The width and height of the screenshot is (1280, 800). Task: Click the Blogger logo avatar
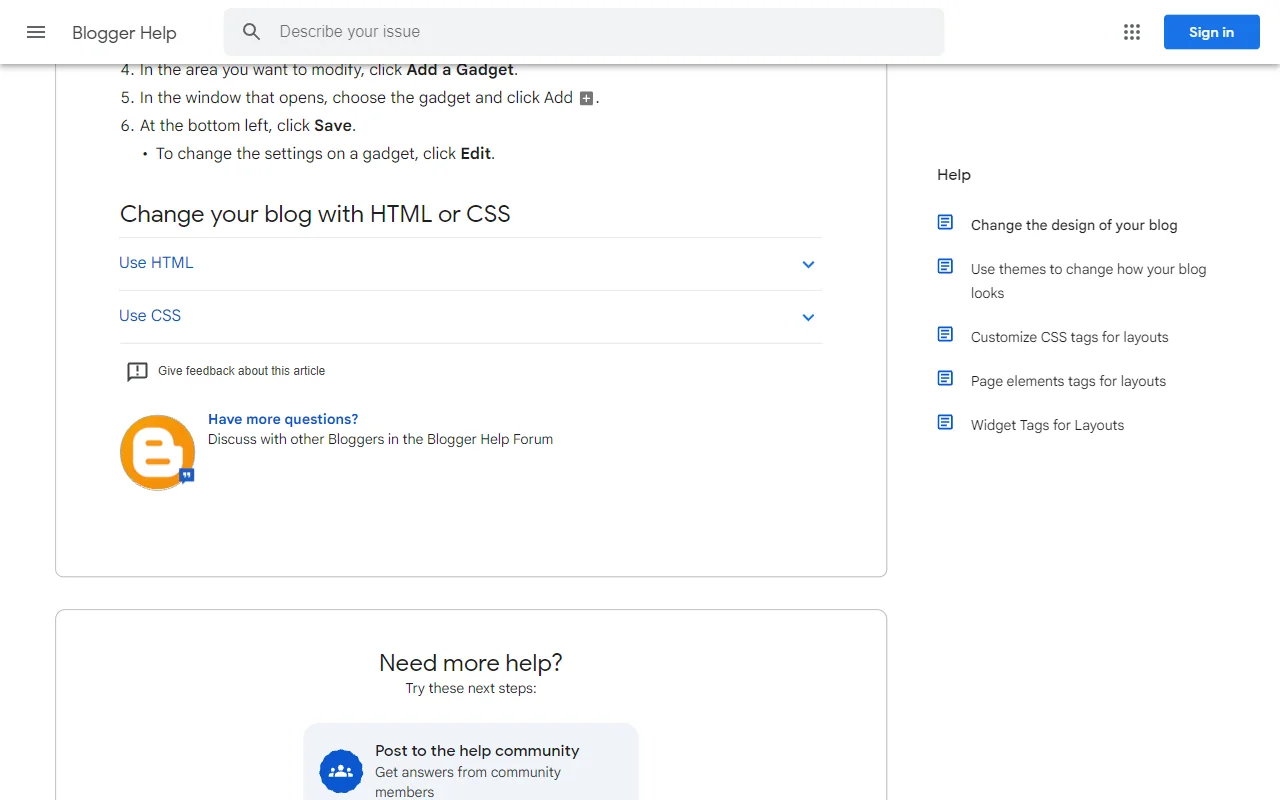pos(157,452)
